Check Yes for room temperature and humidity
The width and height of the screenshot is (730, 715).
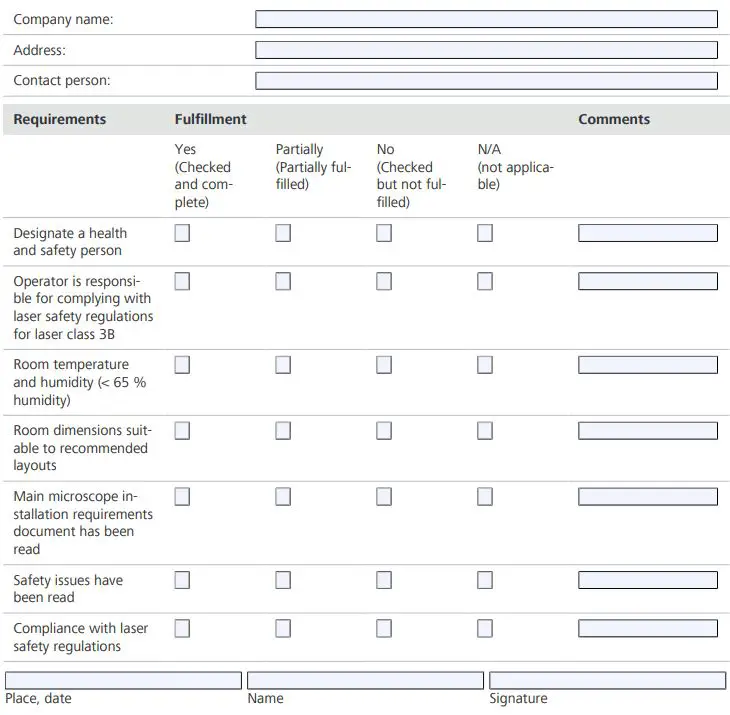(x=182, y=365)
